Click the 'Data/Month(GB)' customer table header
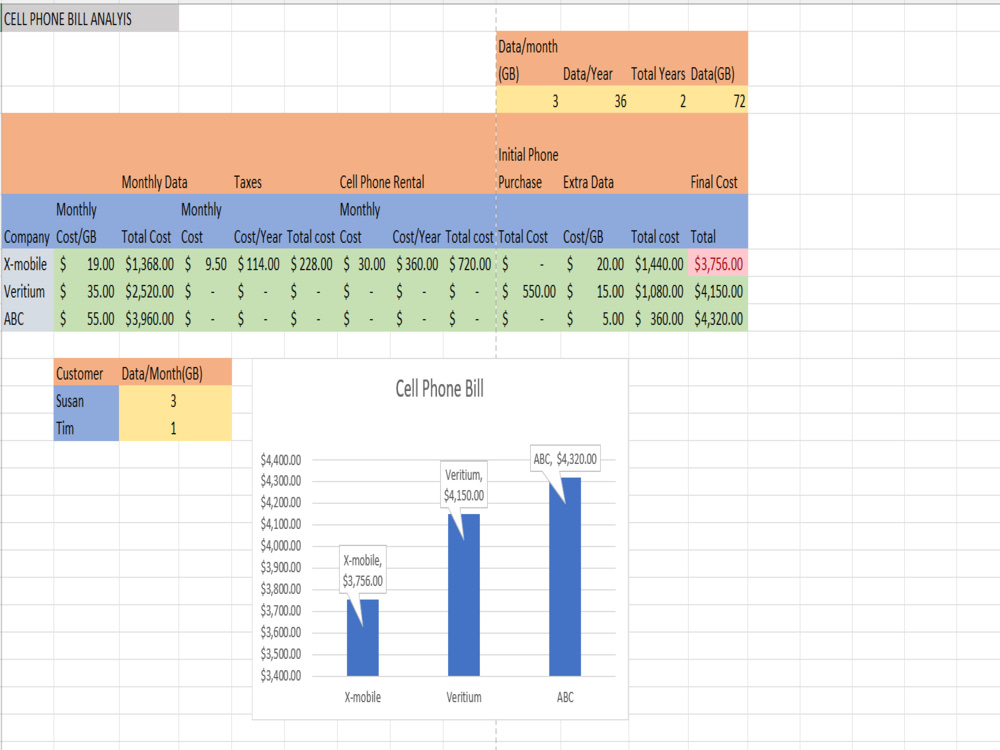Screen dimensions: 1000x750 coord(175,373)
